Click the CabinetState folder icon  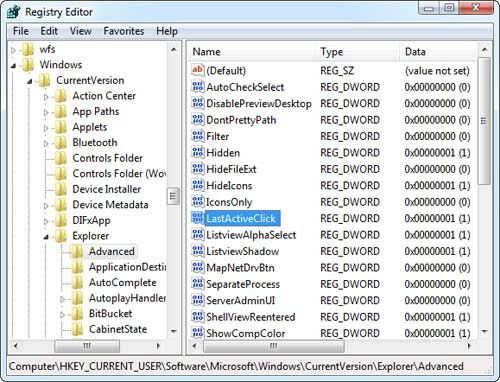coord(77,330)
